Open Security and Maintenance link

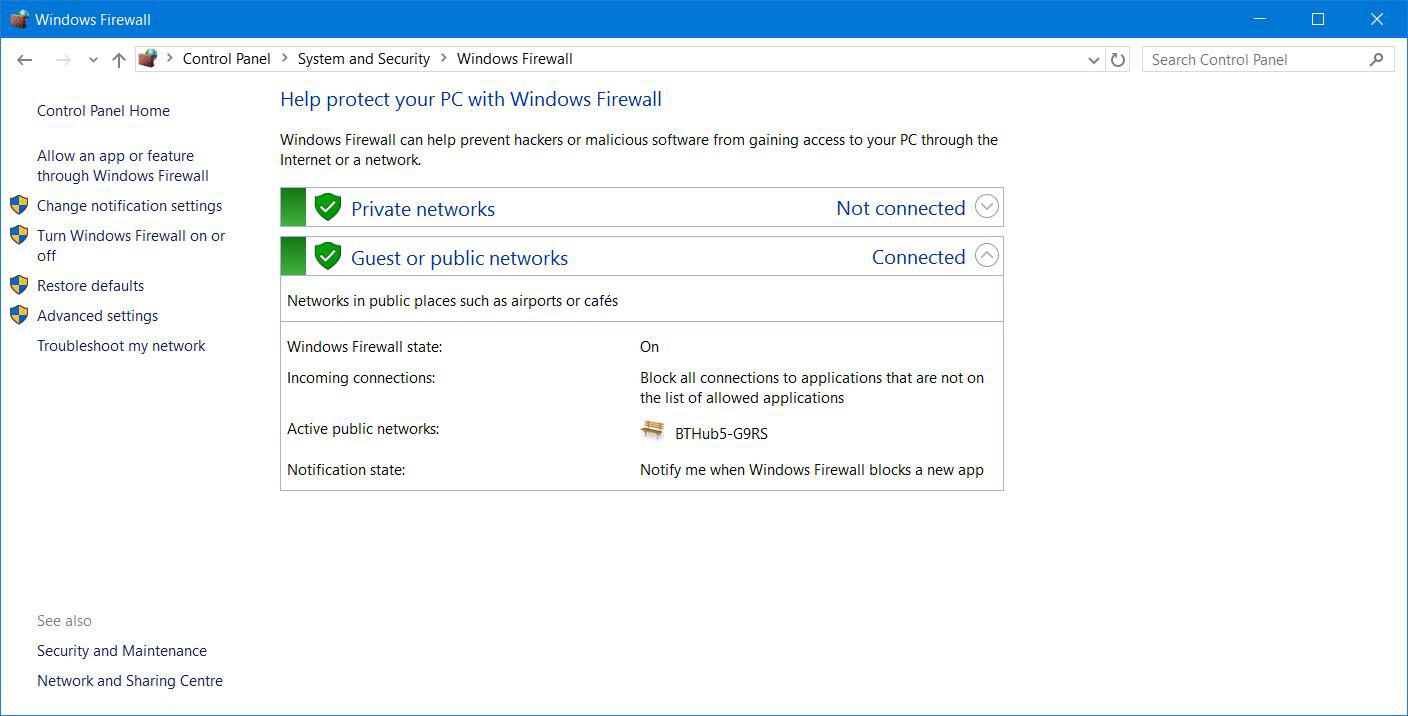[122, 651]
